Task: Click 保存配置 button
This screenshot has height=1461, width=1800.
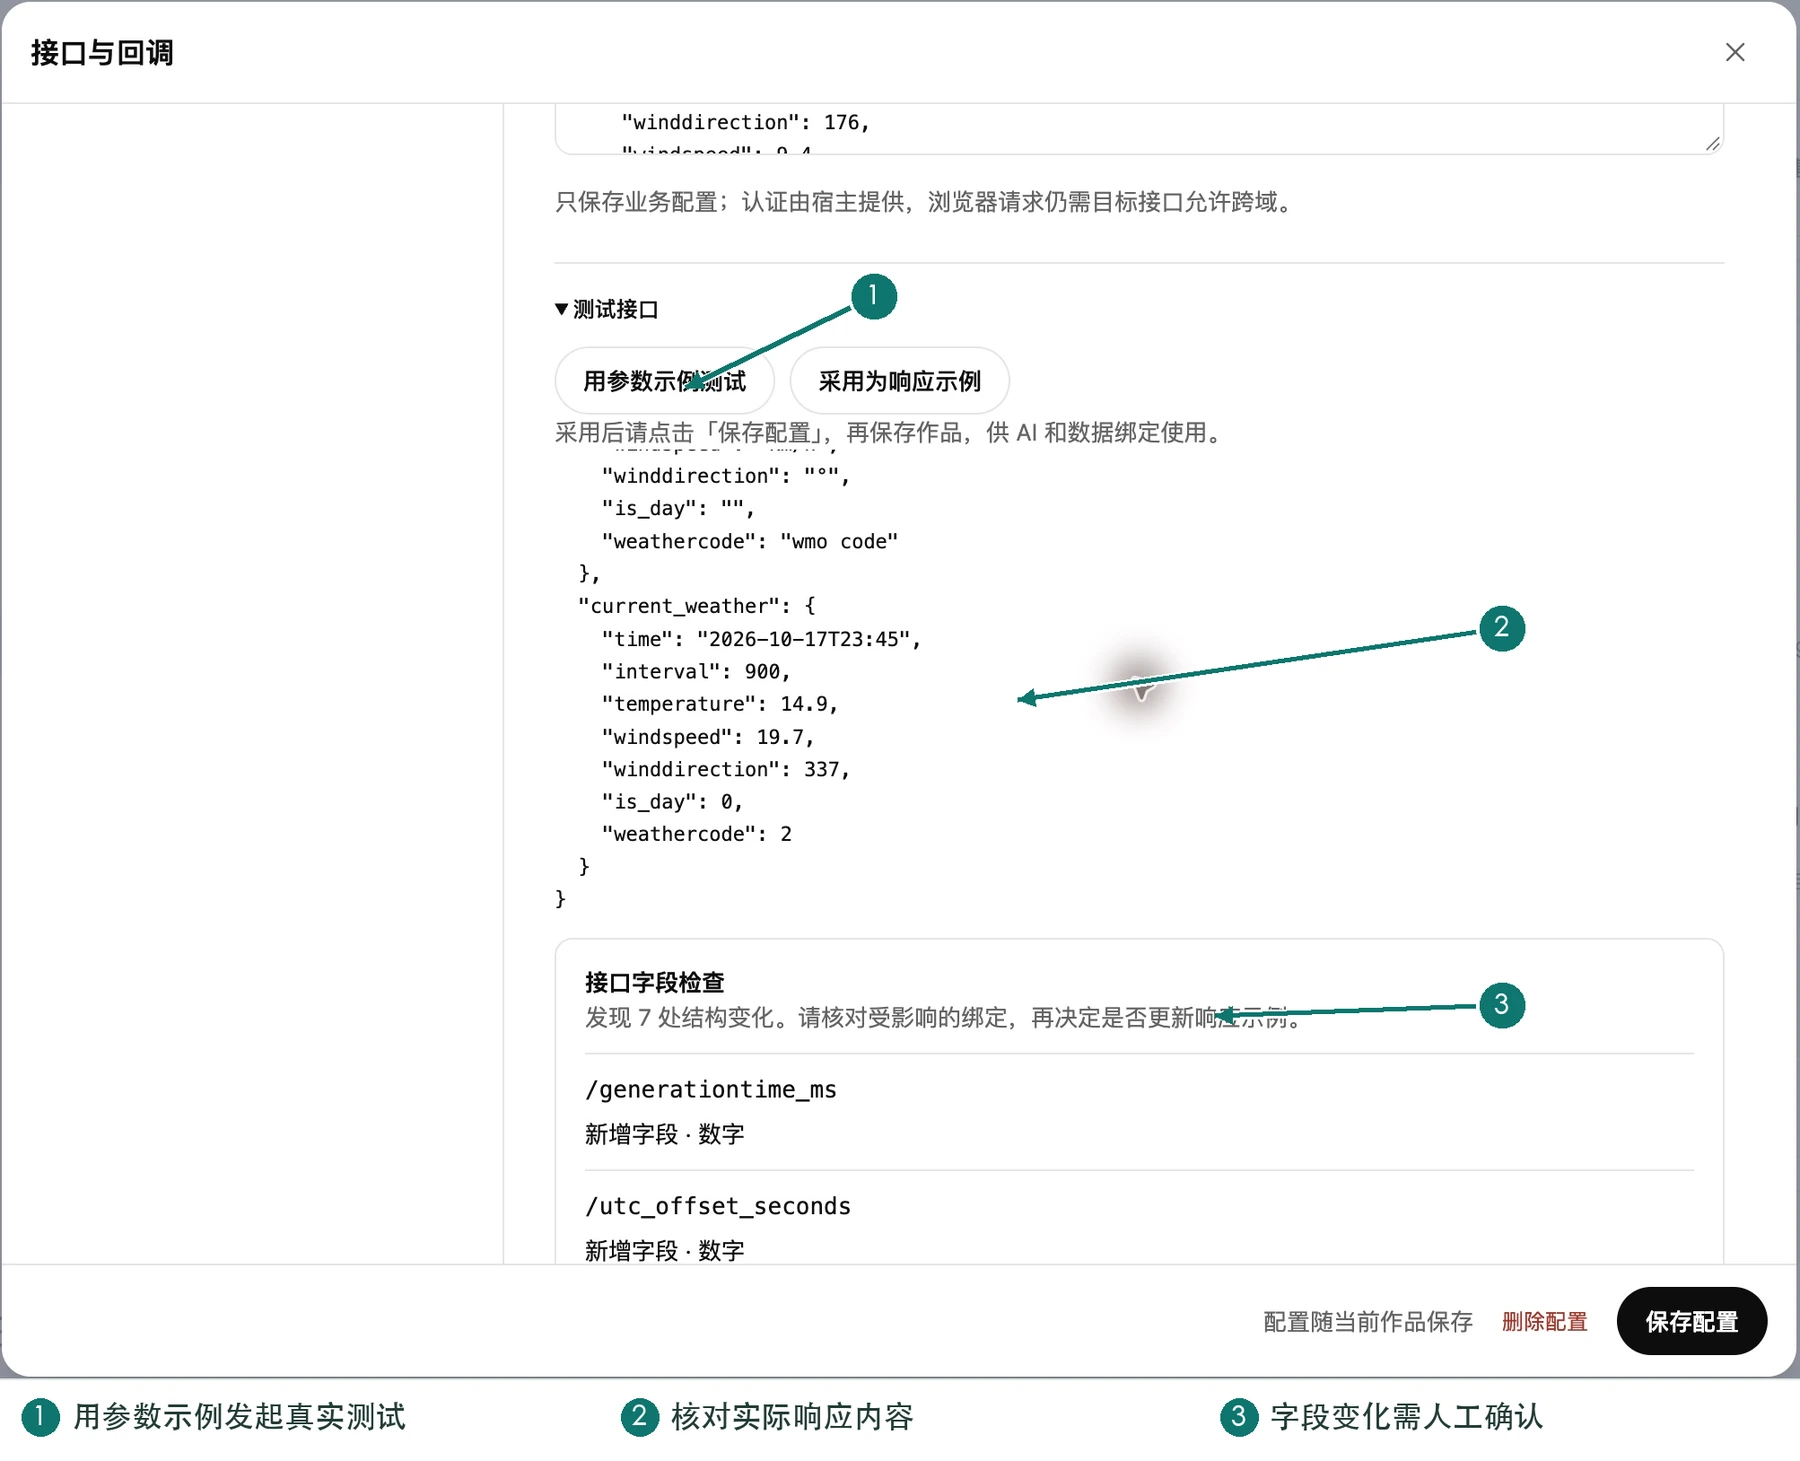Action: click(x=1692, y=1321)
